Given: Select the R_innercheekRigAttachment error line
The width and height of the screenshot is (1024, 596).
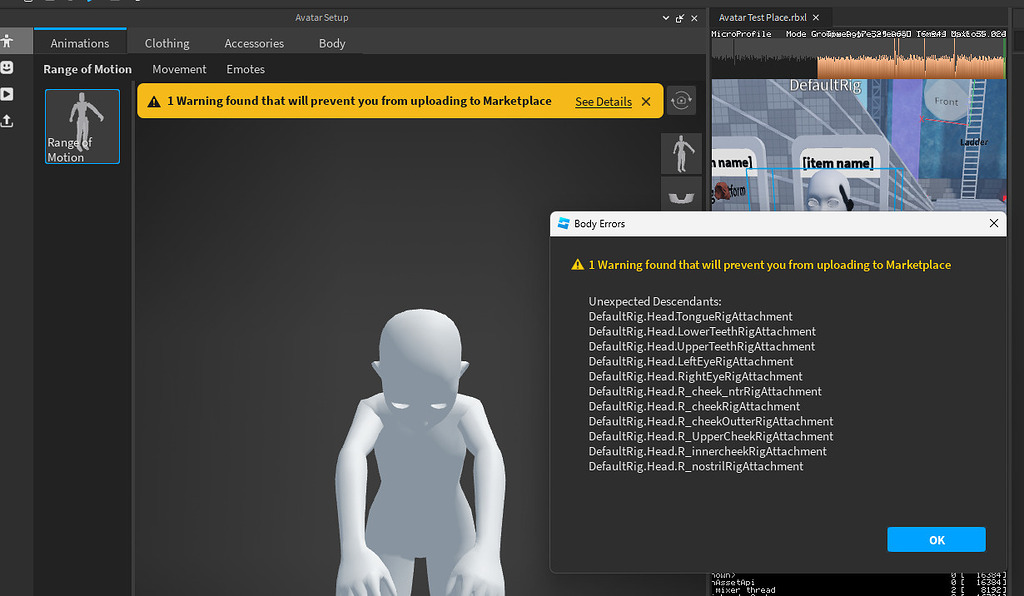Looking at the screenshot, I should 707,452.
